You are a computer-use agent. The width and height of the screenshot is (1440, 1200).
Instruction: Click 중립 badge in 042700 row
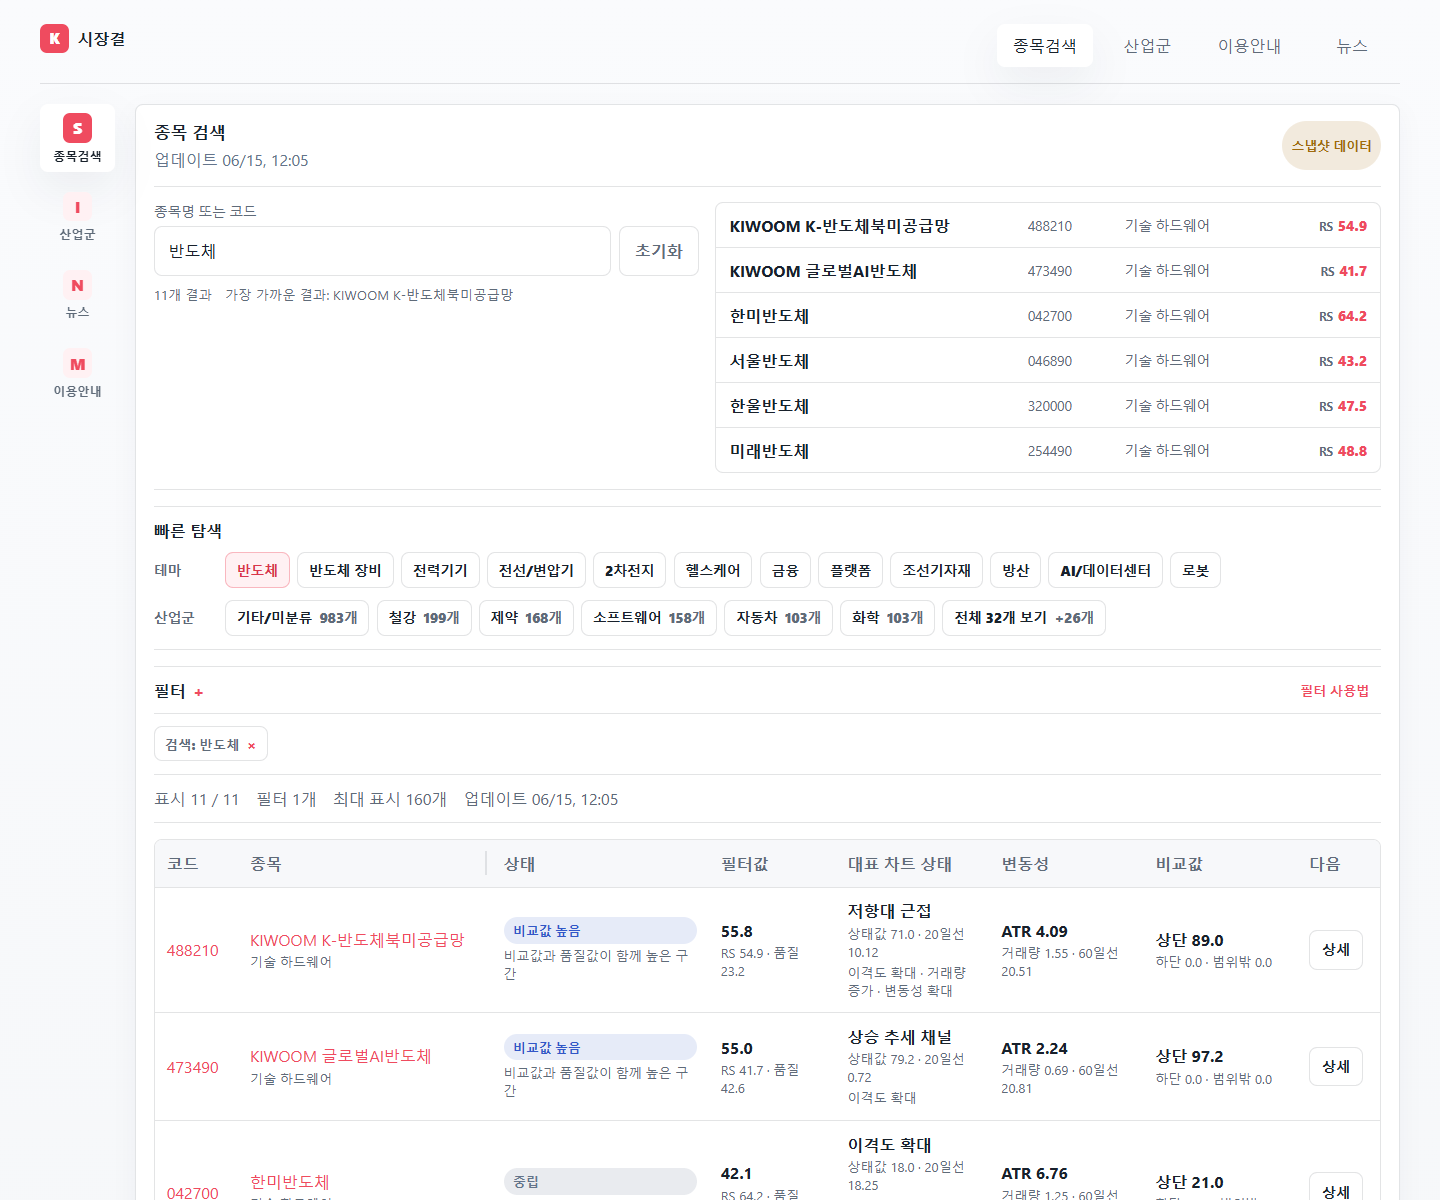click(x=600, y=1181)
